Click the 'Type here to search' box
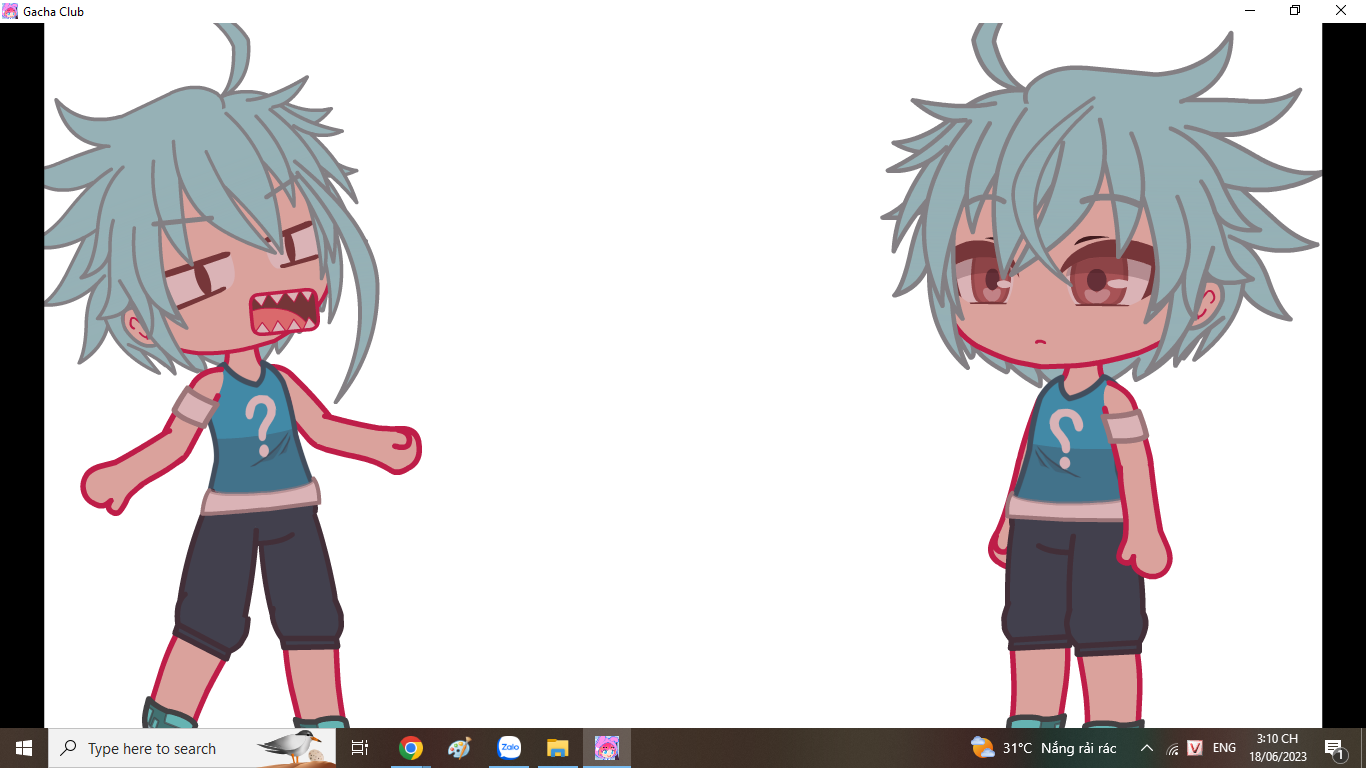1366x768 pixels. pos(190,748)
